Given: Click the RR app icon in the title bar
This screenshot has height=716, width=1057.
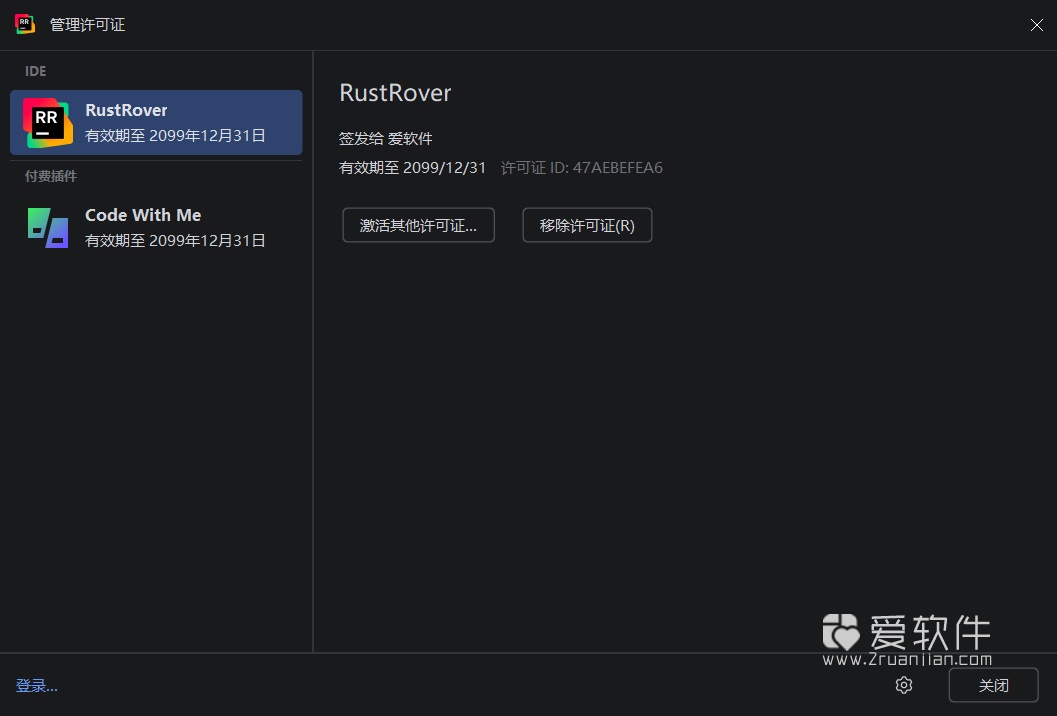Looking at the screenshot, I should pos(24,24).
